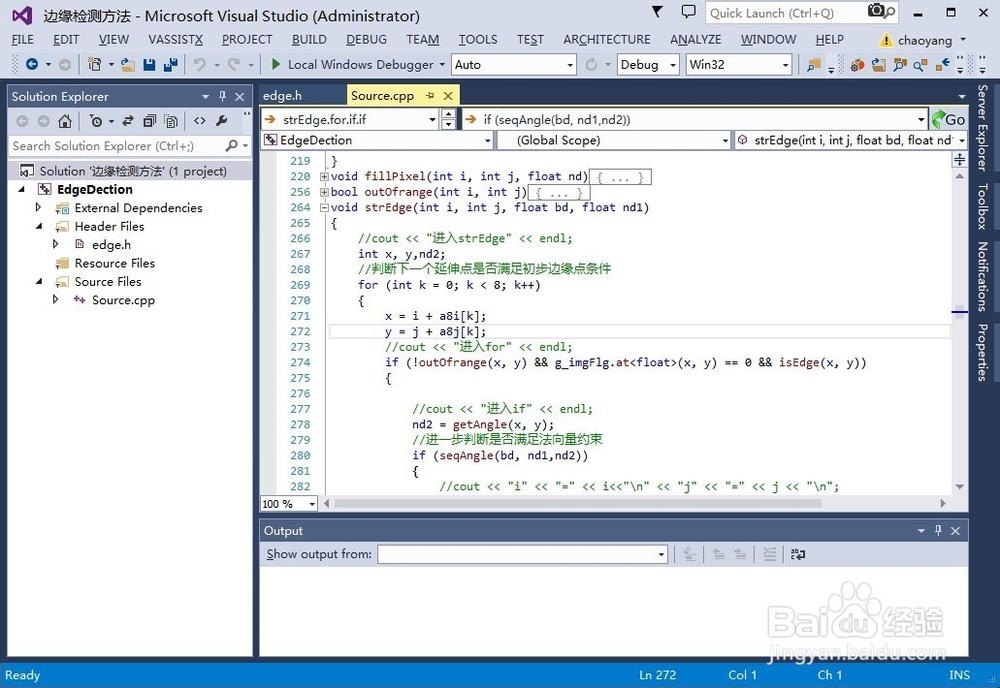
Task: Toggle auto-hide pin on Output panel
Action: pyautogui.click(x=938, y=531)
